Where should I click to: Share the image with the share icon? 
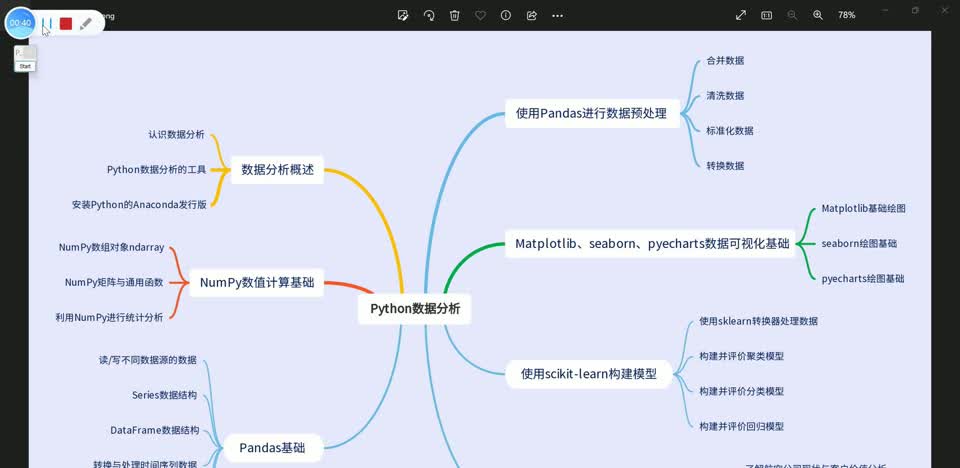pos(531,15)
